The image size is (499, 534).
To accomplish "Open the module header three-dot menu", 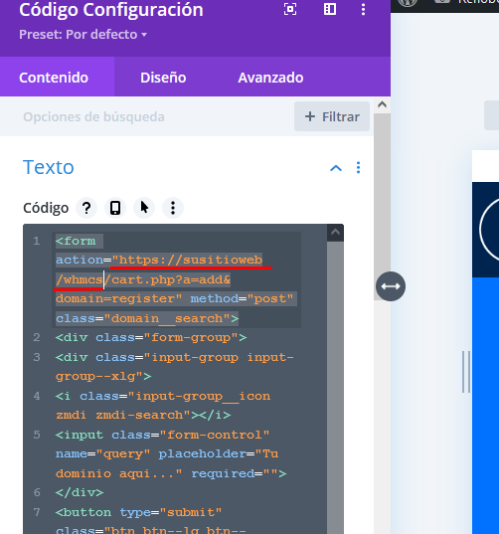I will click(363, 9).
